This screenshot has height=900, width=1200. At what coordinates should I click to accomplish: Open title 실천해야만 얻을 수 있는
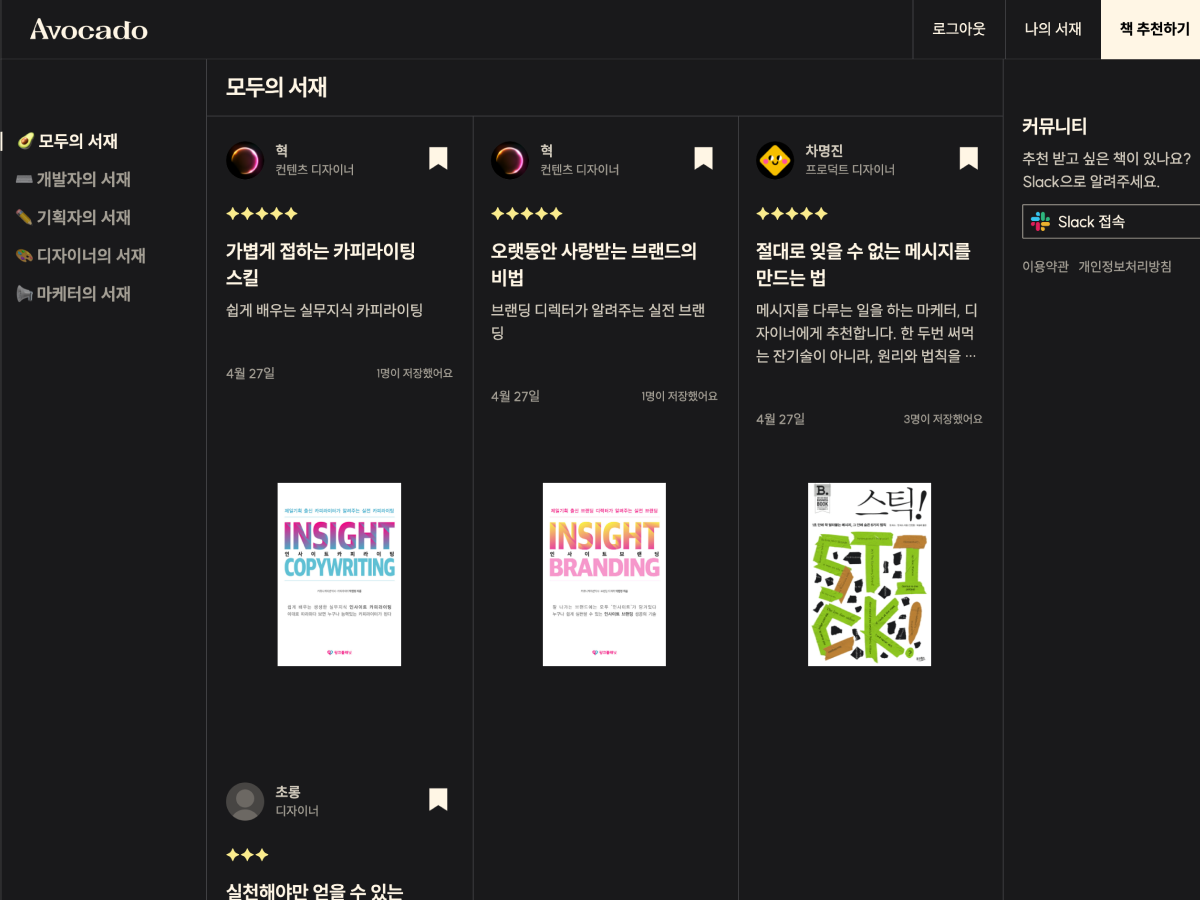coord(314,891)
